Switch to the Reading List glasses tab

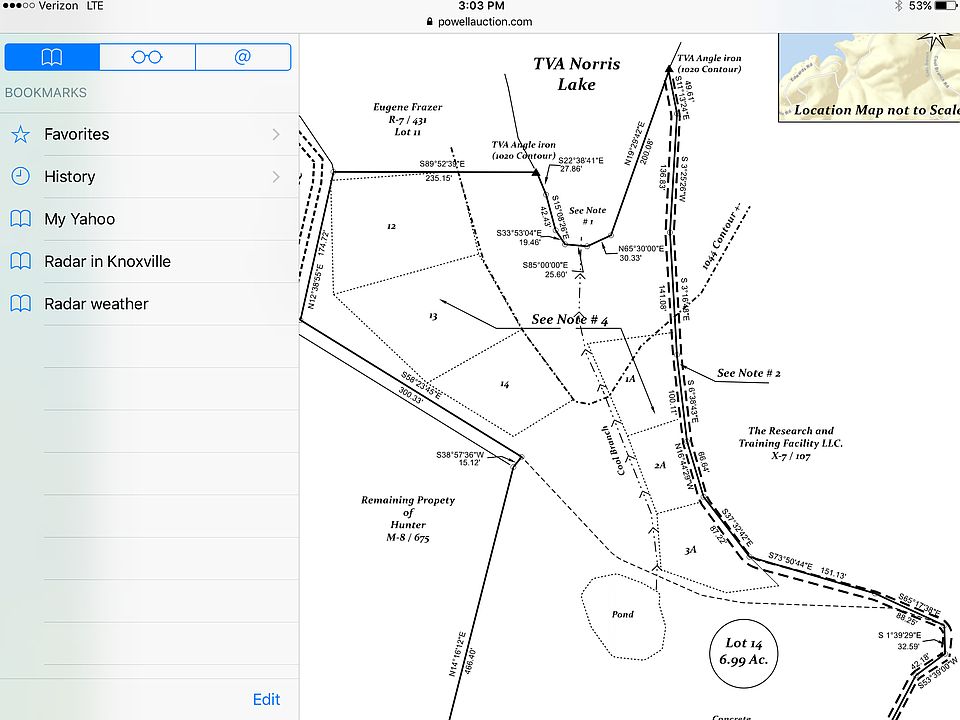coord(147,57)
